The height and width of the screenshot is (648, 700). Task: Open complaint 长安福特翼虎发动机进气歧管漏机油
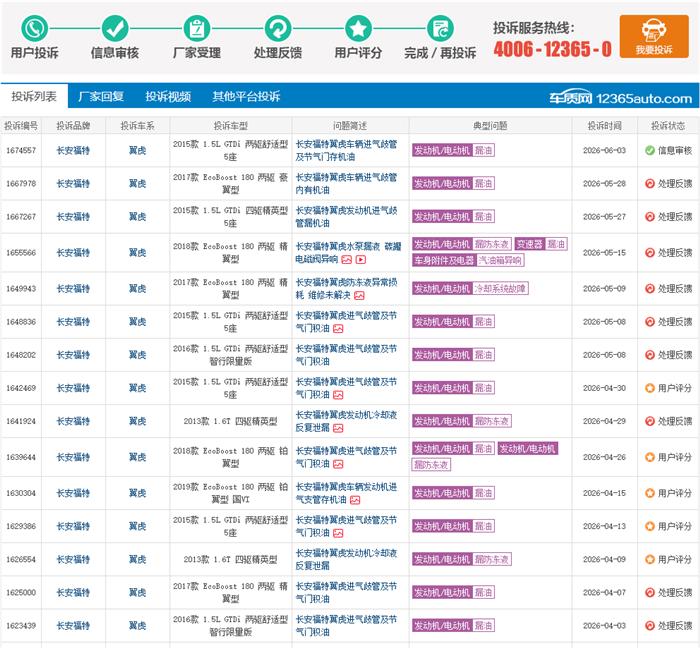pyautogui.click(x=346, y=216)
